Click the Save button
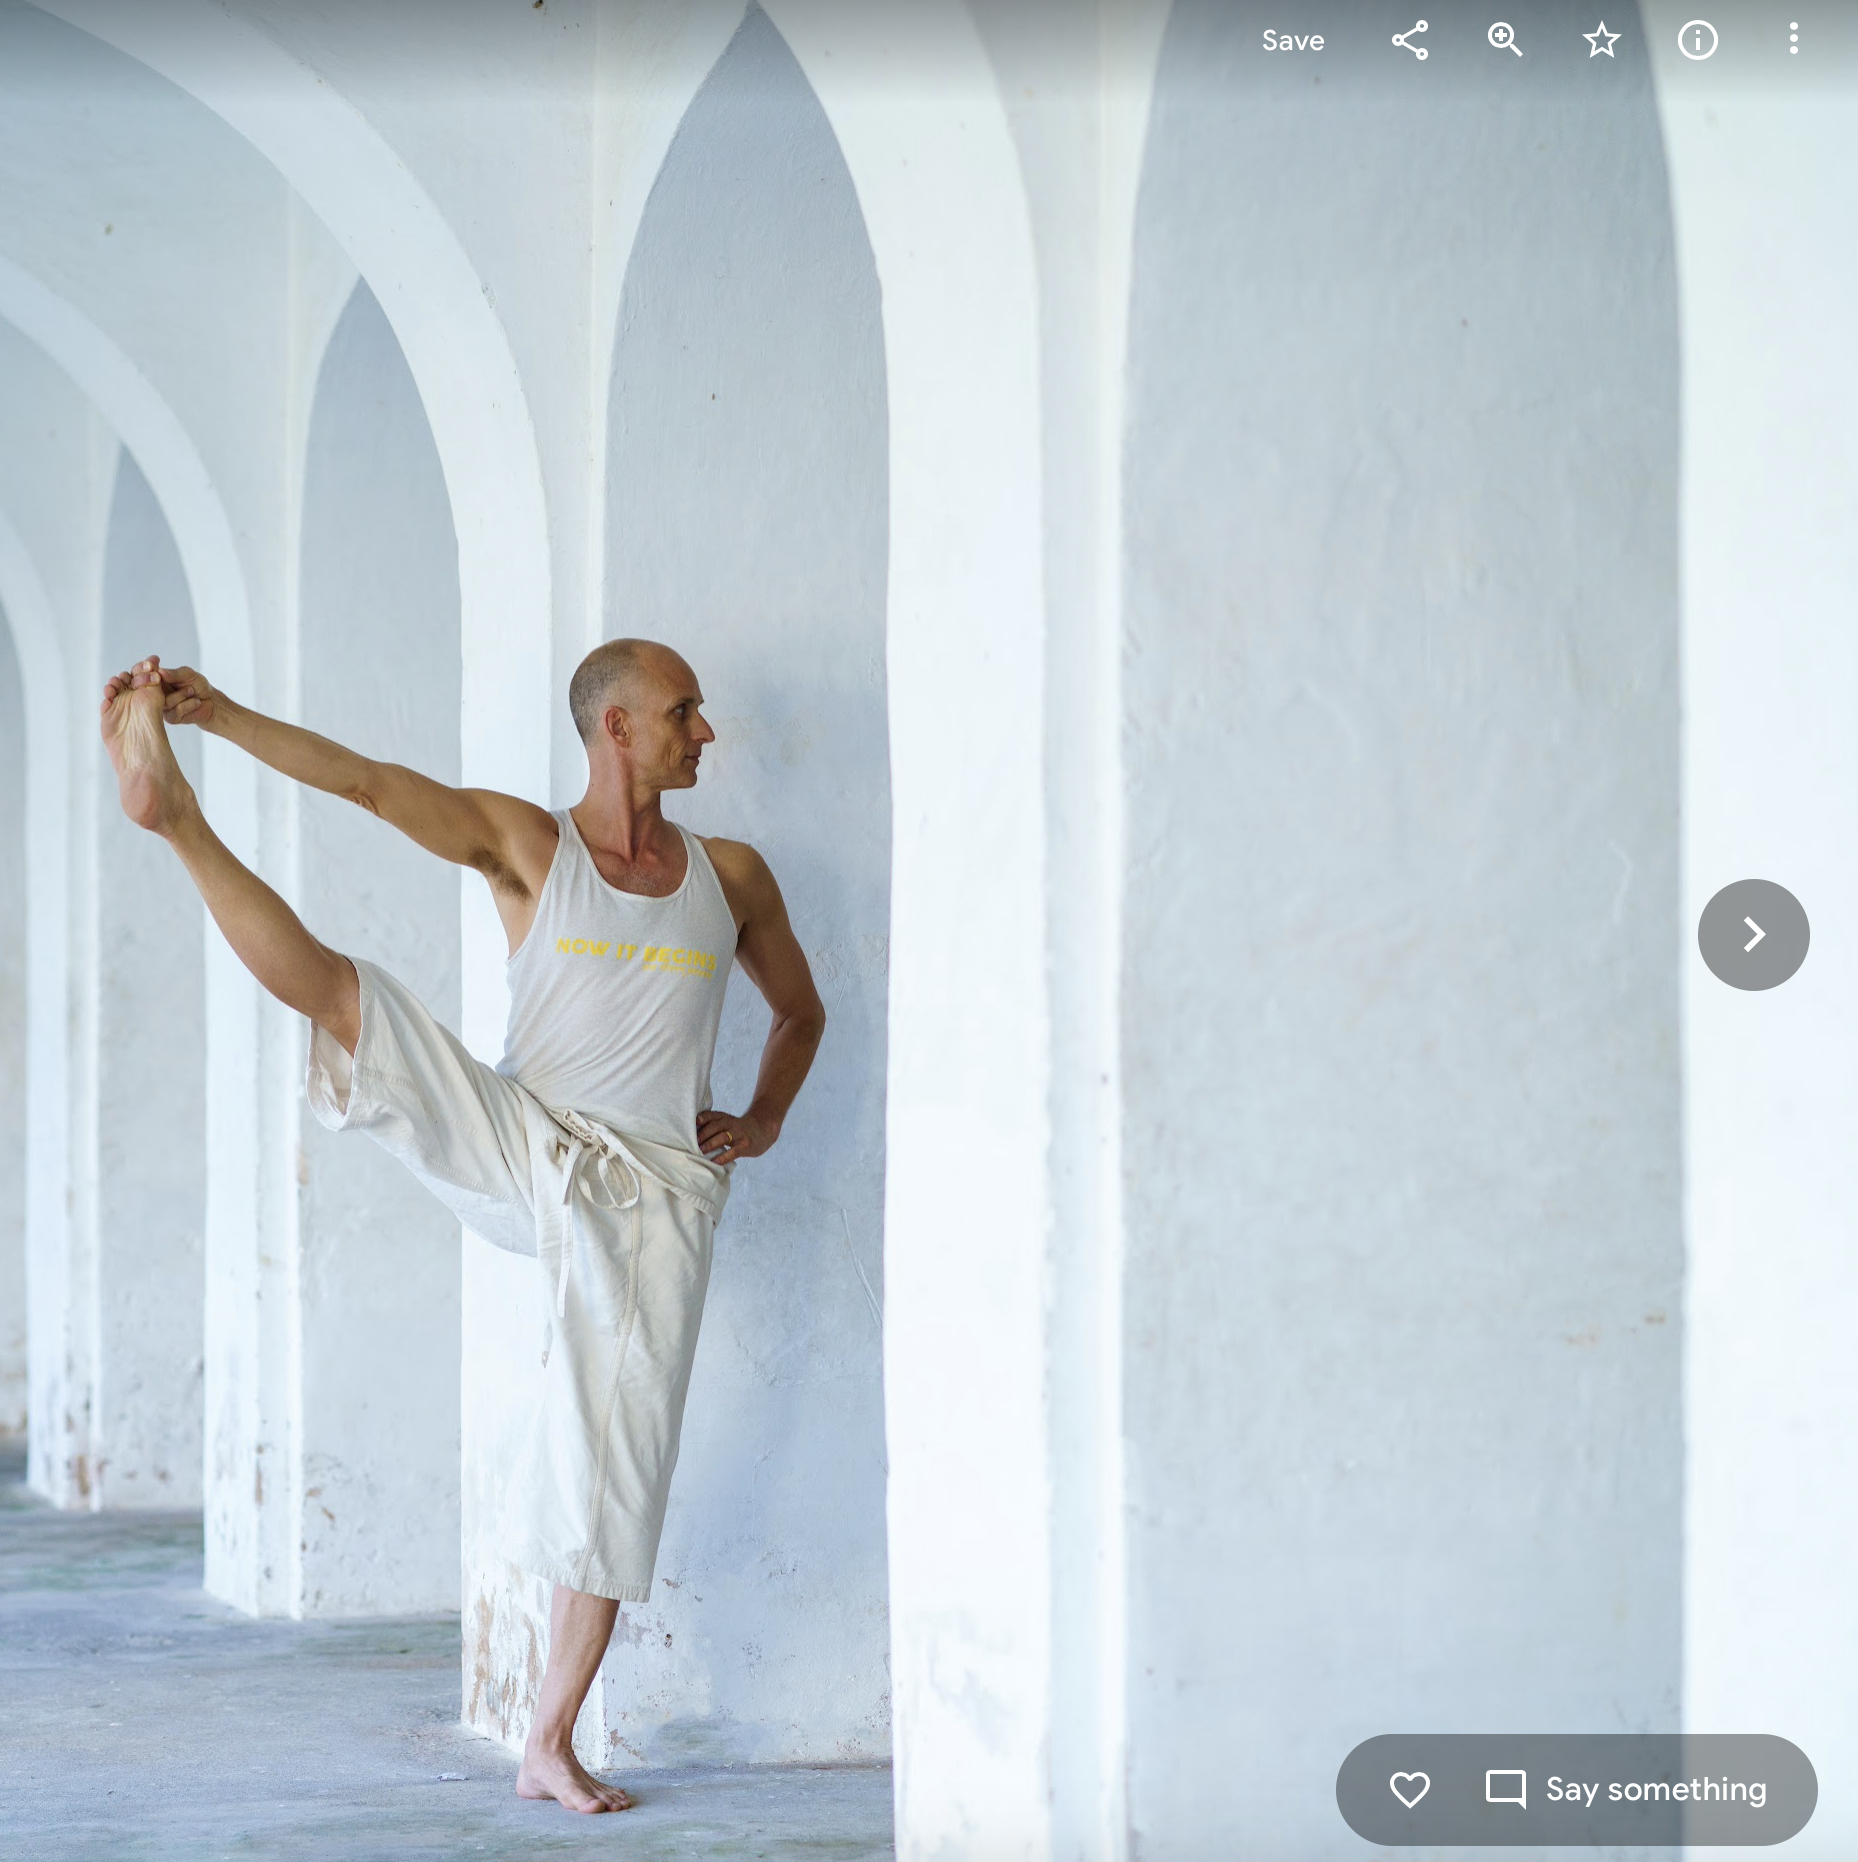Viewport: 1858px width, 1862px height. [1292, 41]
